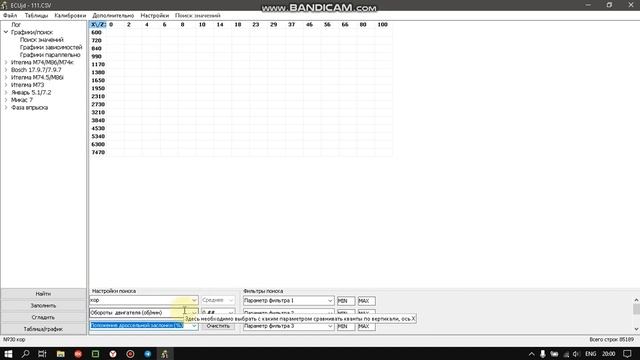Show hidden system tray icons
Screen dimensions: 640x360
(531, 354)
